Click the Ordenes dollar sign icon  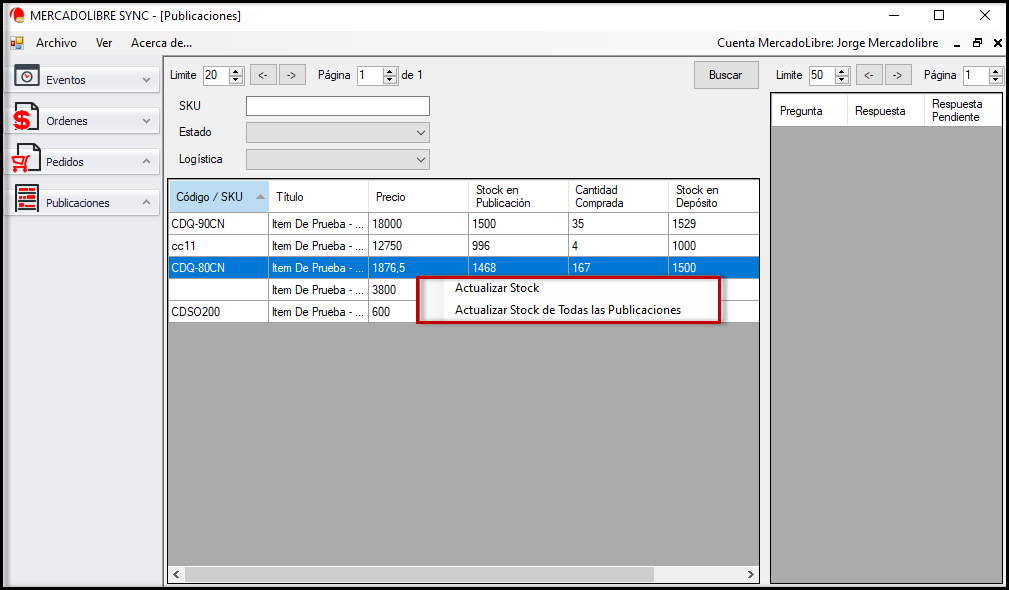click(26, 117)
